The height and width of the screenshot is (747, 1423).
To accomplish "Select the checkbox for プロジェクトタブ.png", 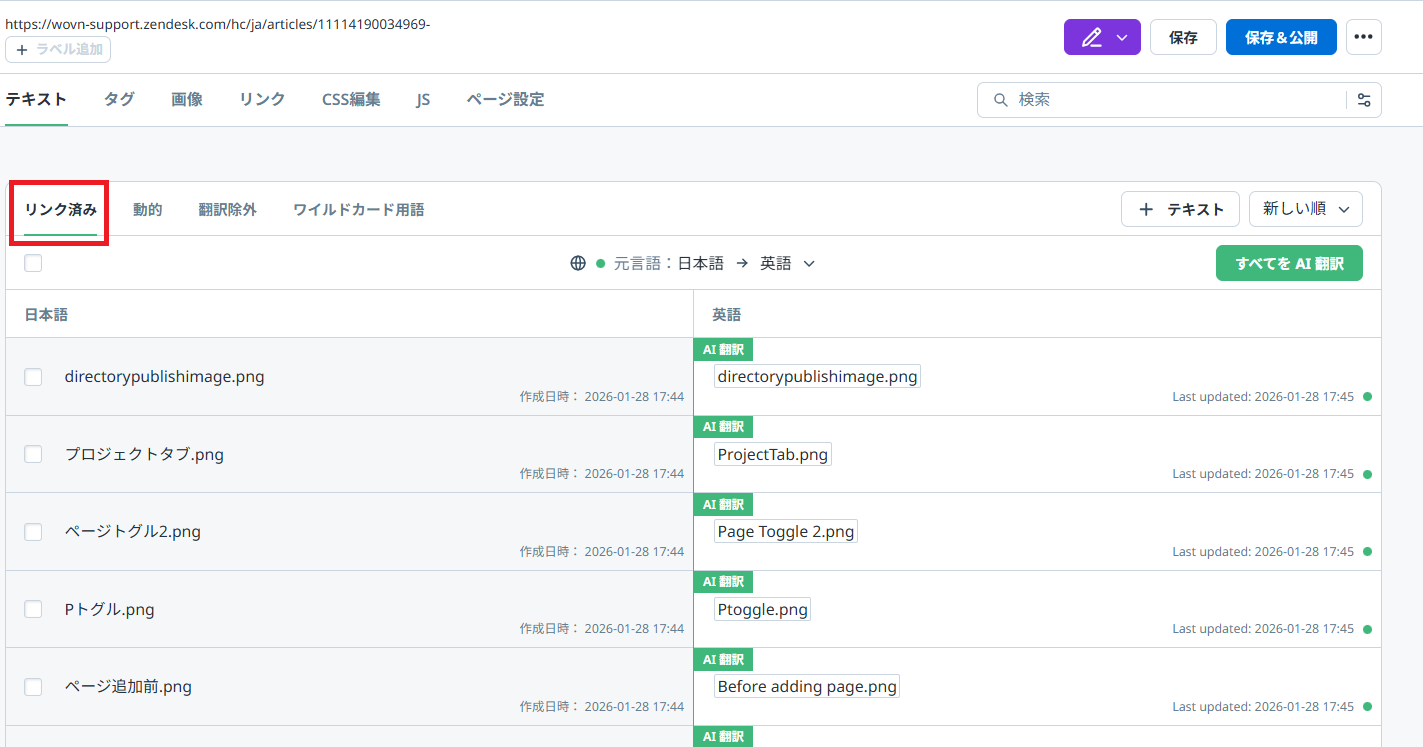I will click(x=33, y=454).
